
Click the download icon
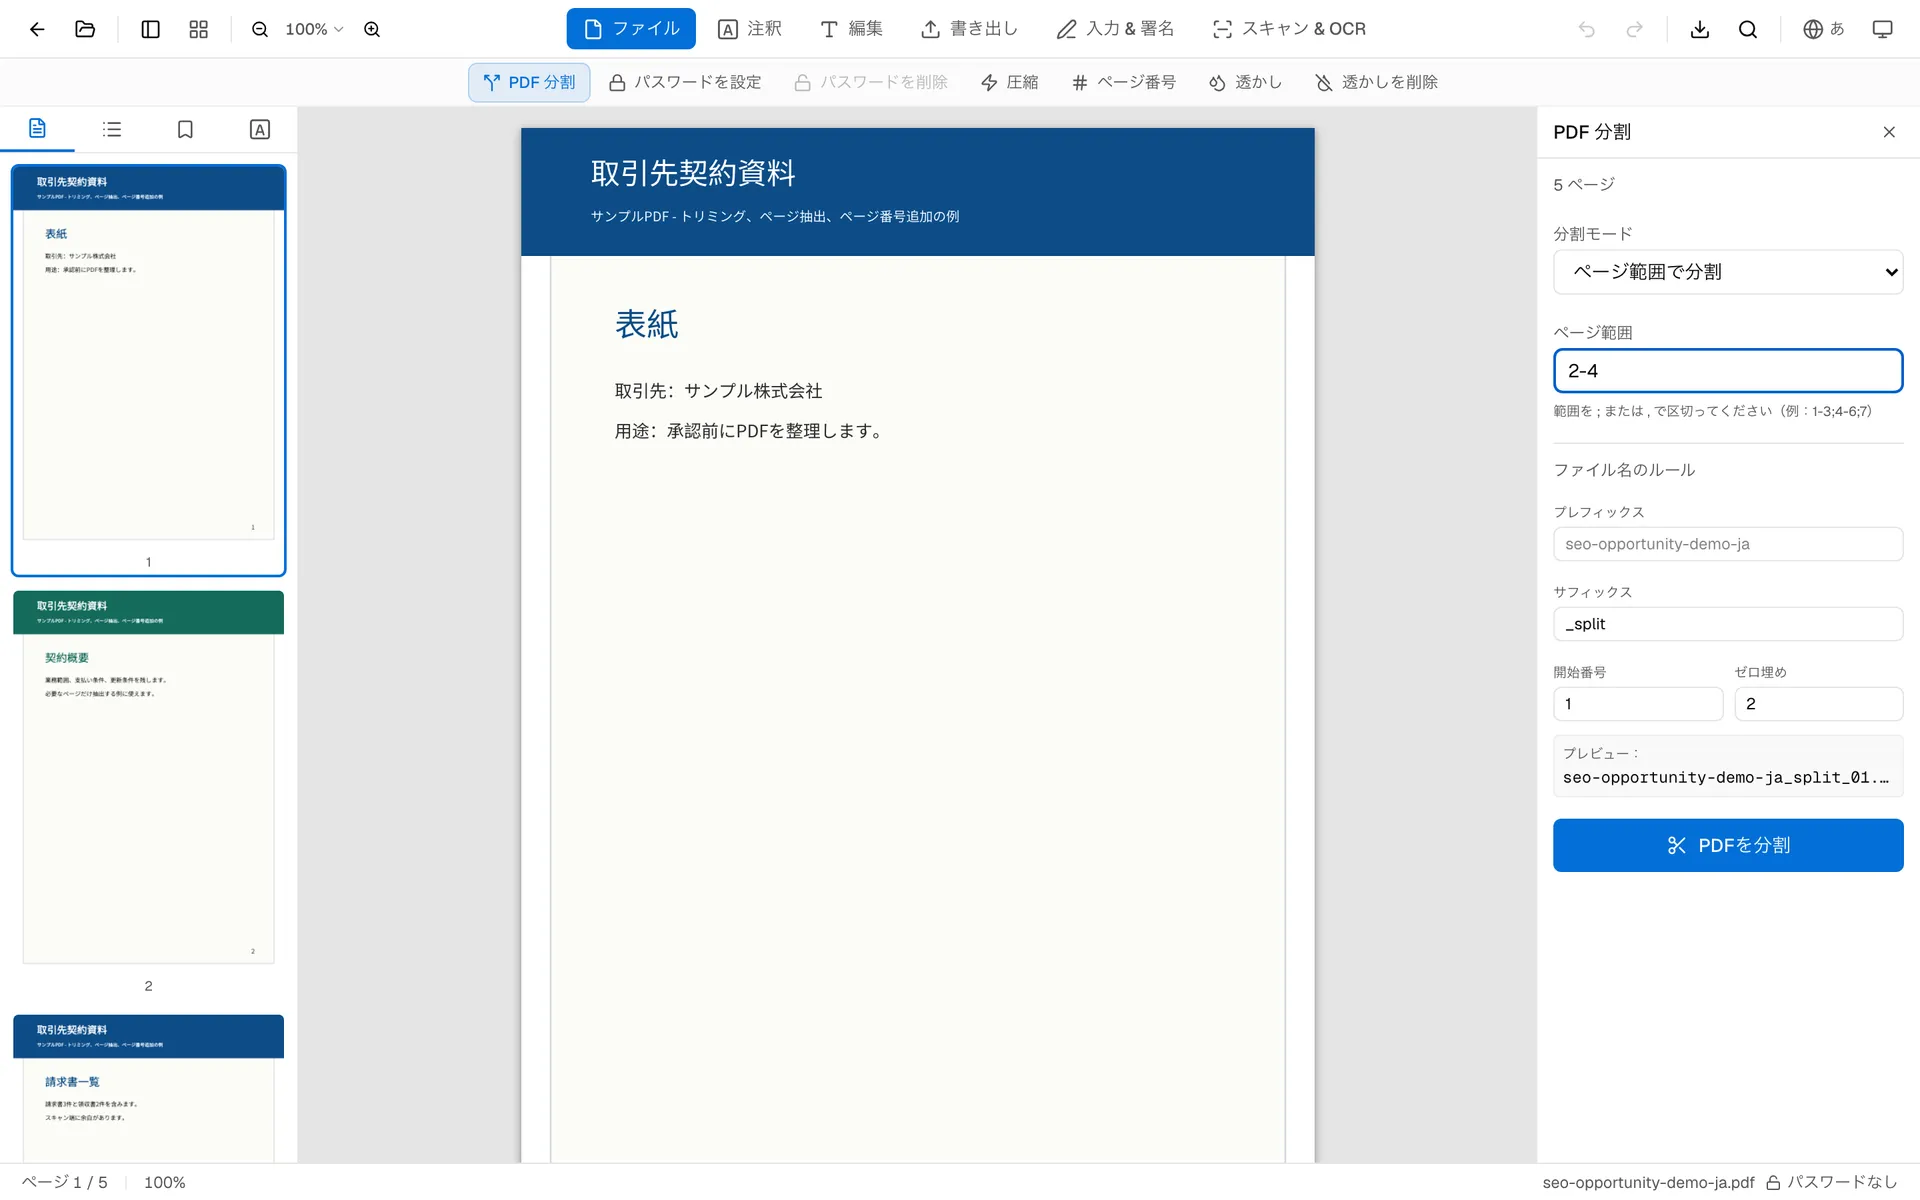pos(1700,29)
